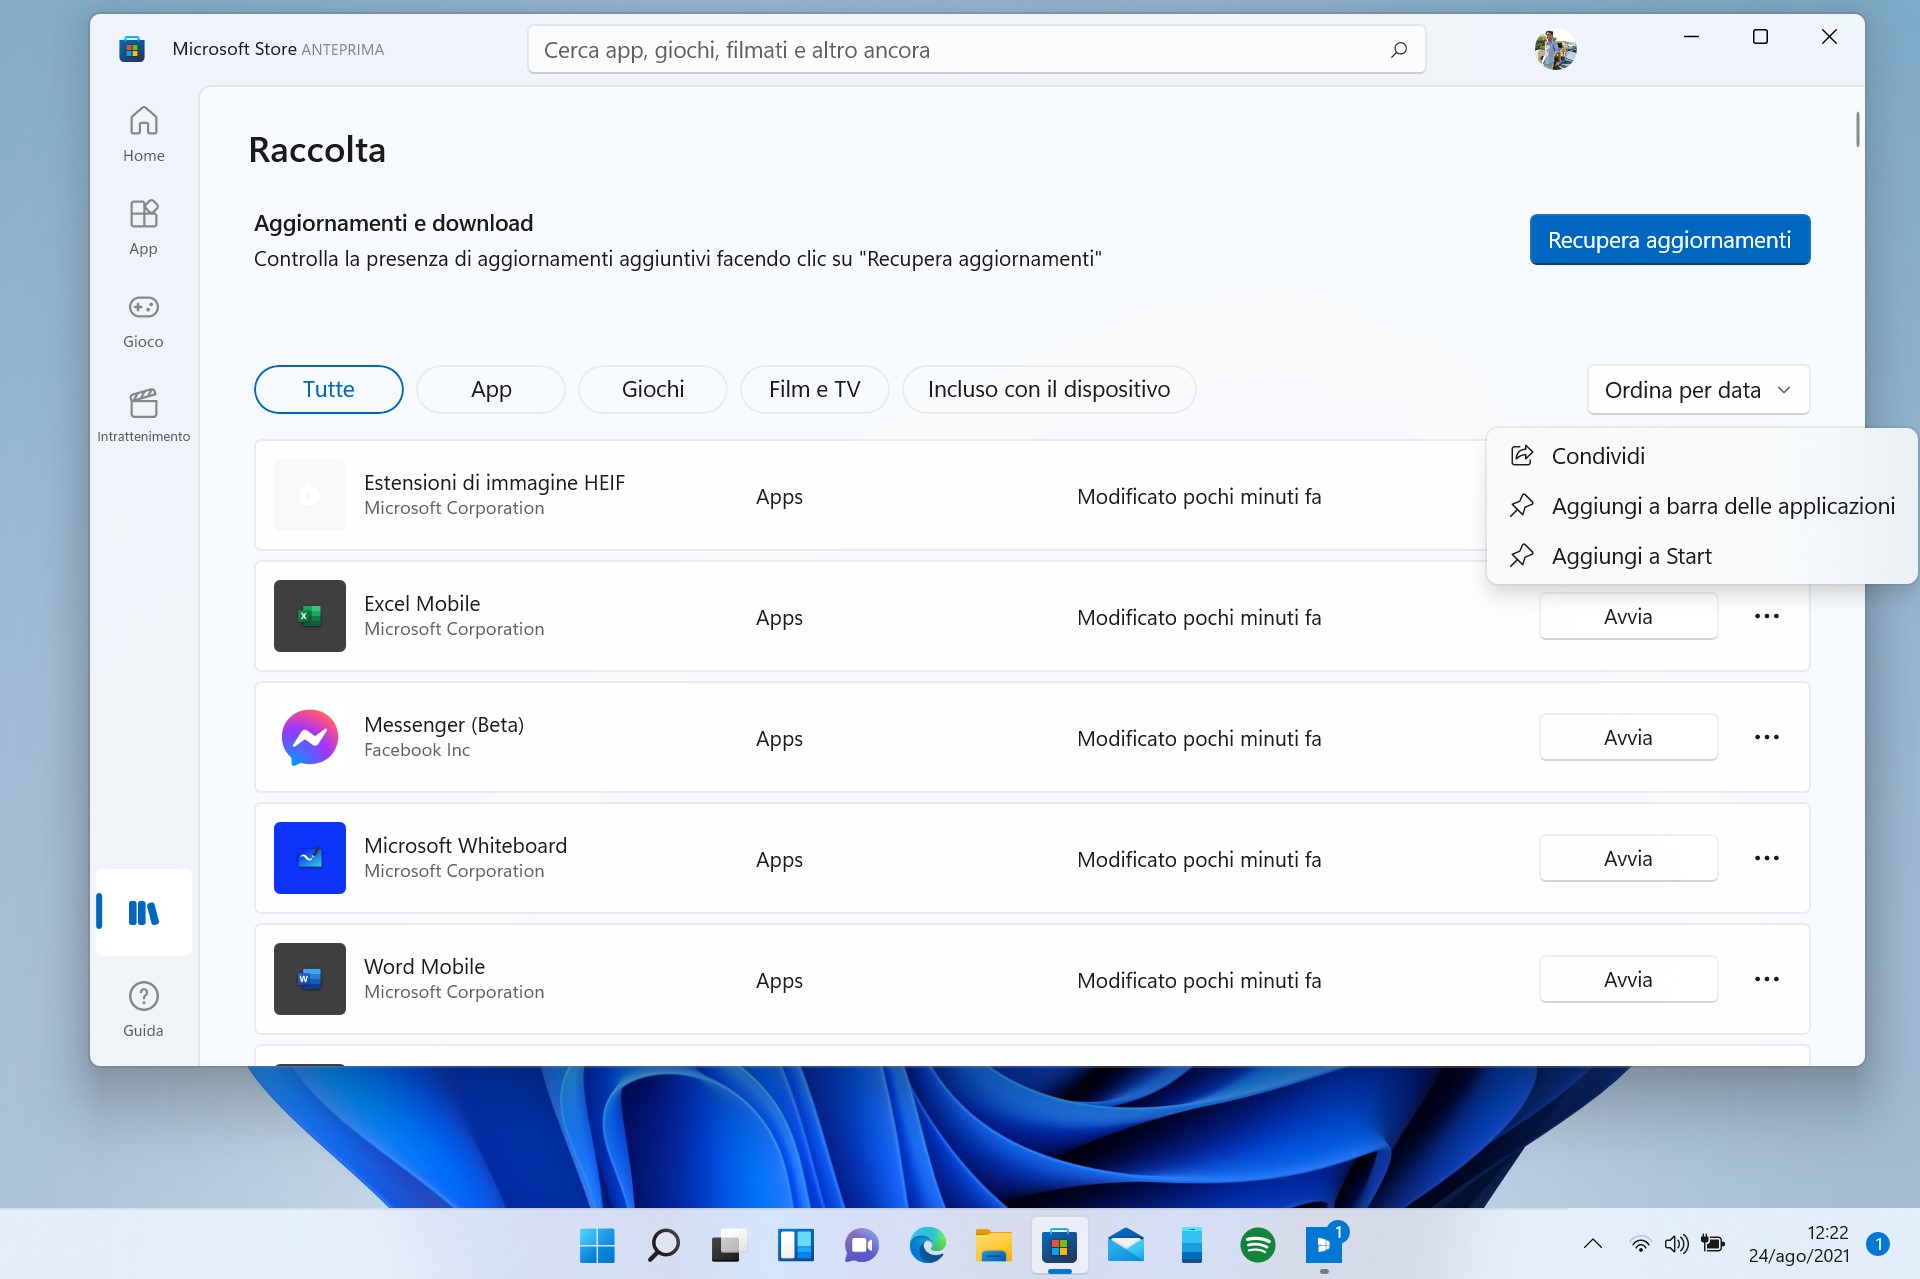
Task: Open the volume tray icon
Action: point(1676,1244)
